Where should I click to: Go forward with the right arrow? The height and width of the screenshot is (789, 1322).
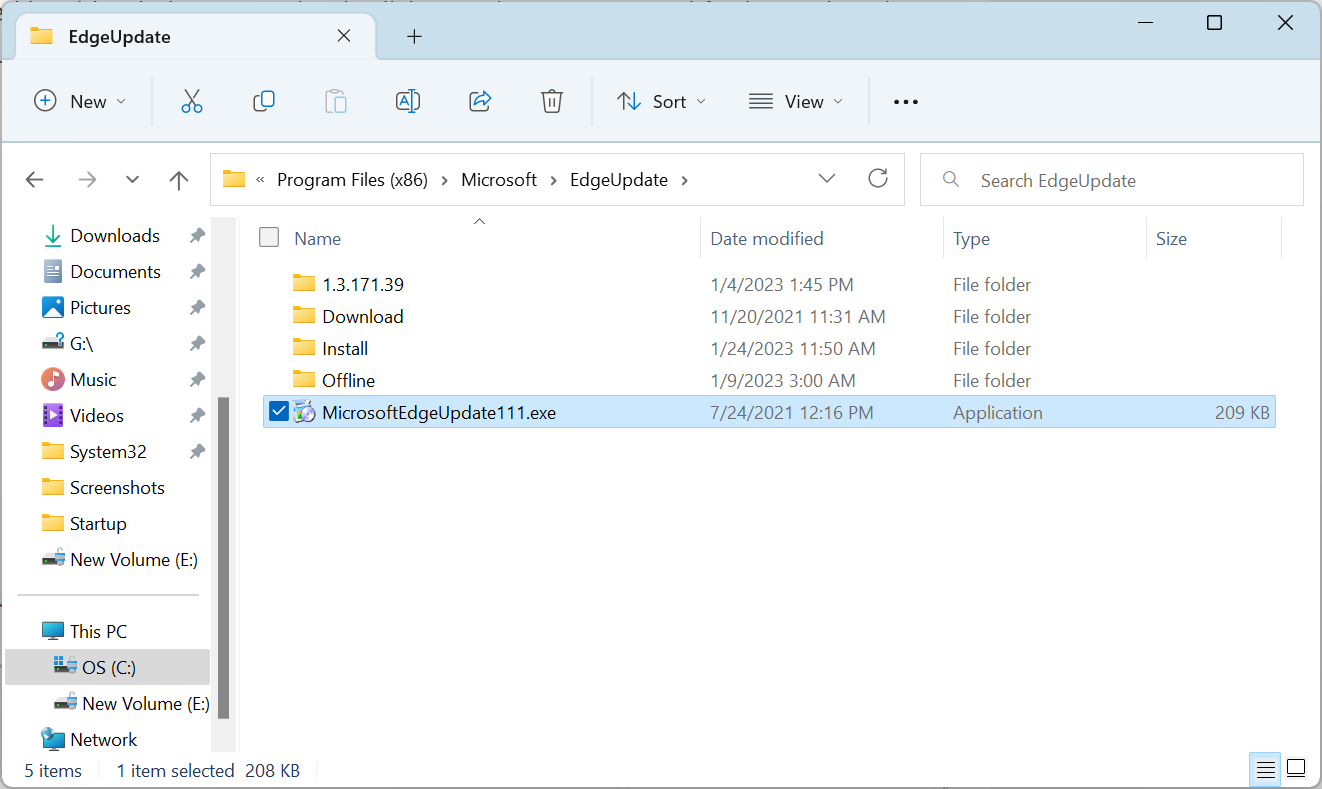[x=87, y=180]
